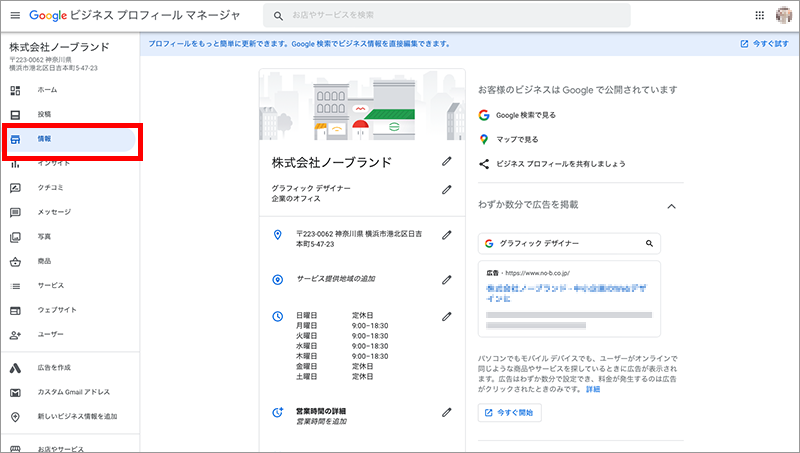Click ビジネス プロフィールを共有しましょう
The image size is (800, 453).
[561, 164]
